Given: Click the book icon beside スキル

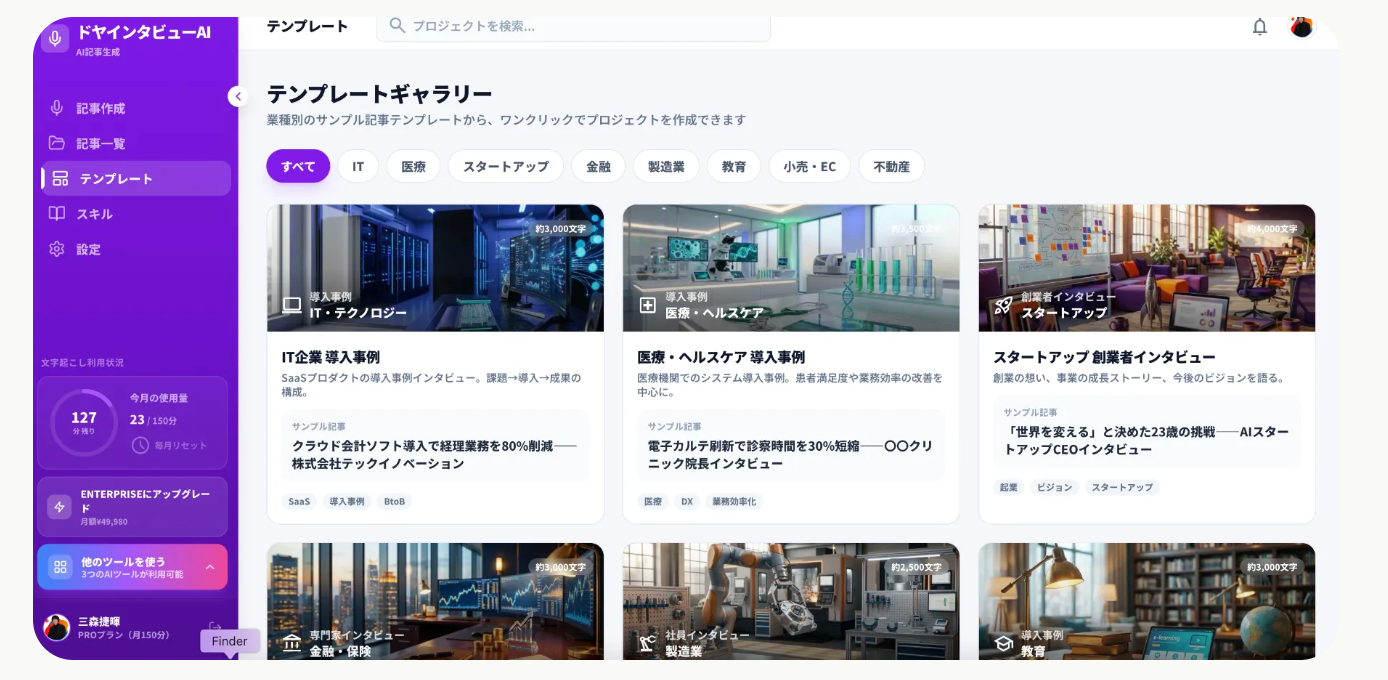Looking at the screenshot, I should (57, 214).
